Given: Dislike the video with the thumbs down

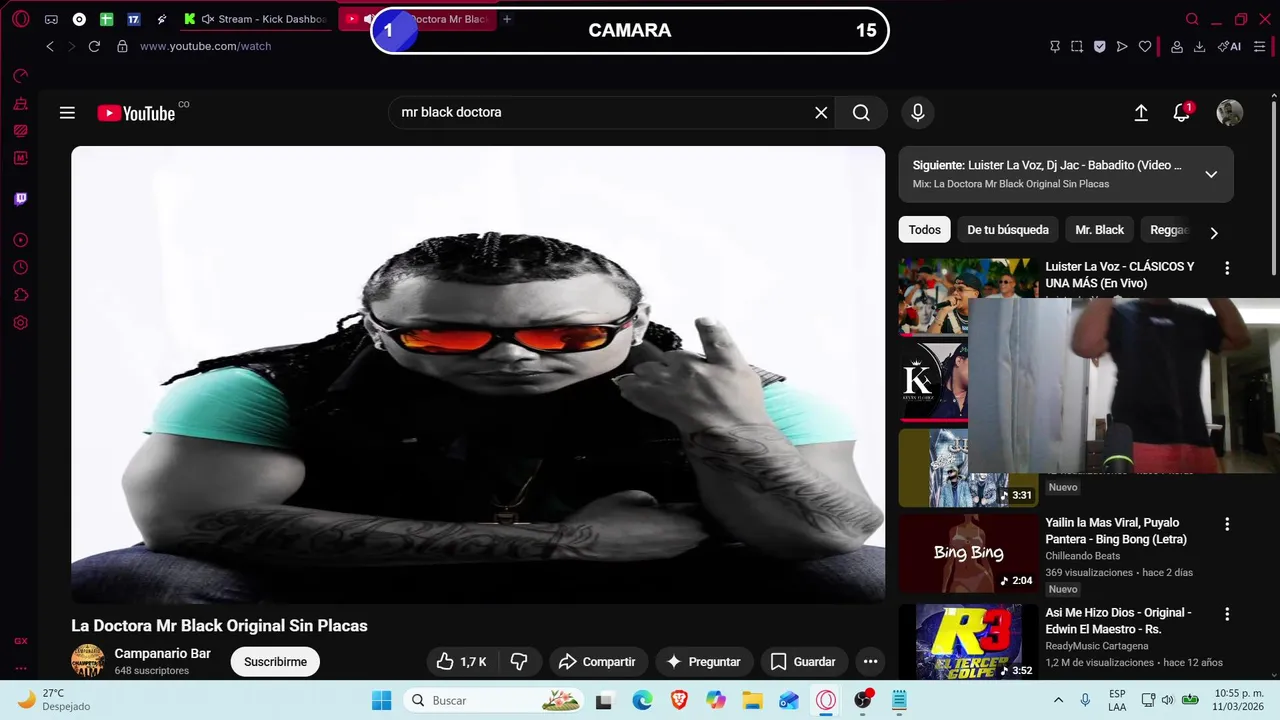Looking at the screenshot, I should [x=519, y=662].
